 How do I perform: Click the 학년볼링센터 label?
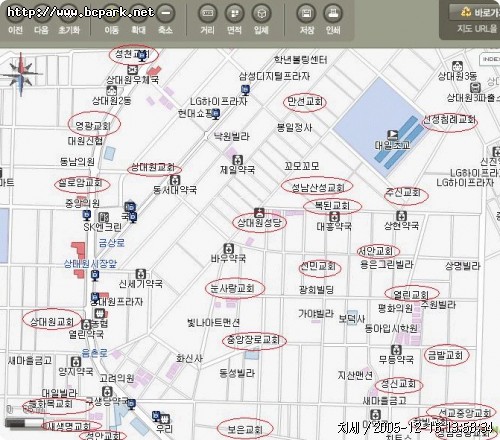[x=300, y=60]
